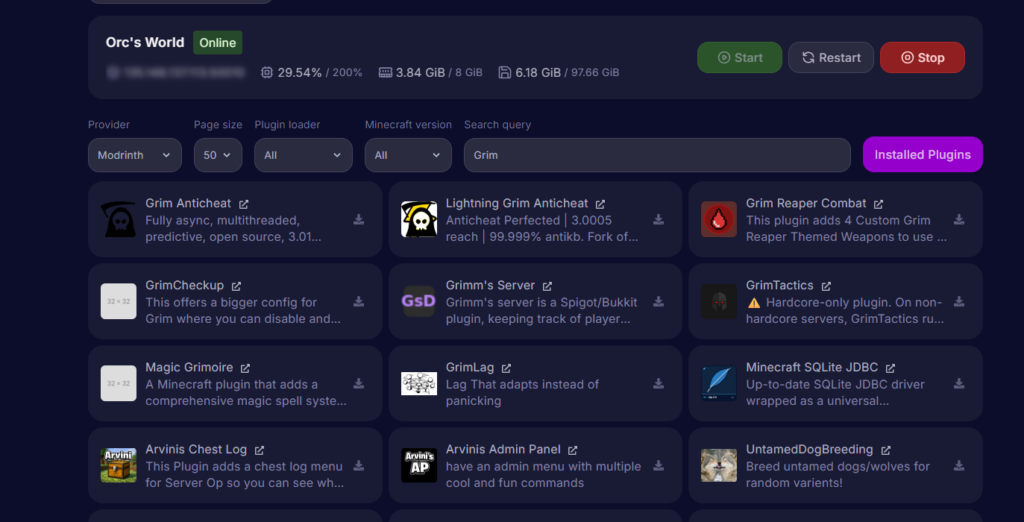Click the Arvinis Admin Panel title

click(x=504, y=450)
